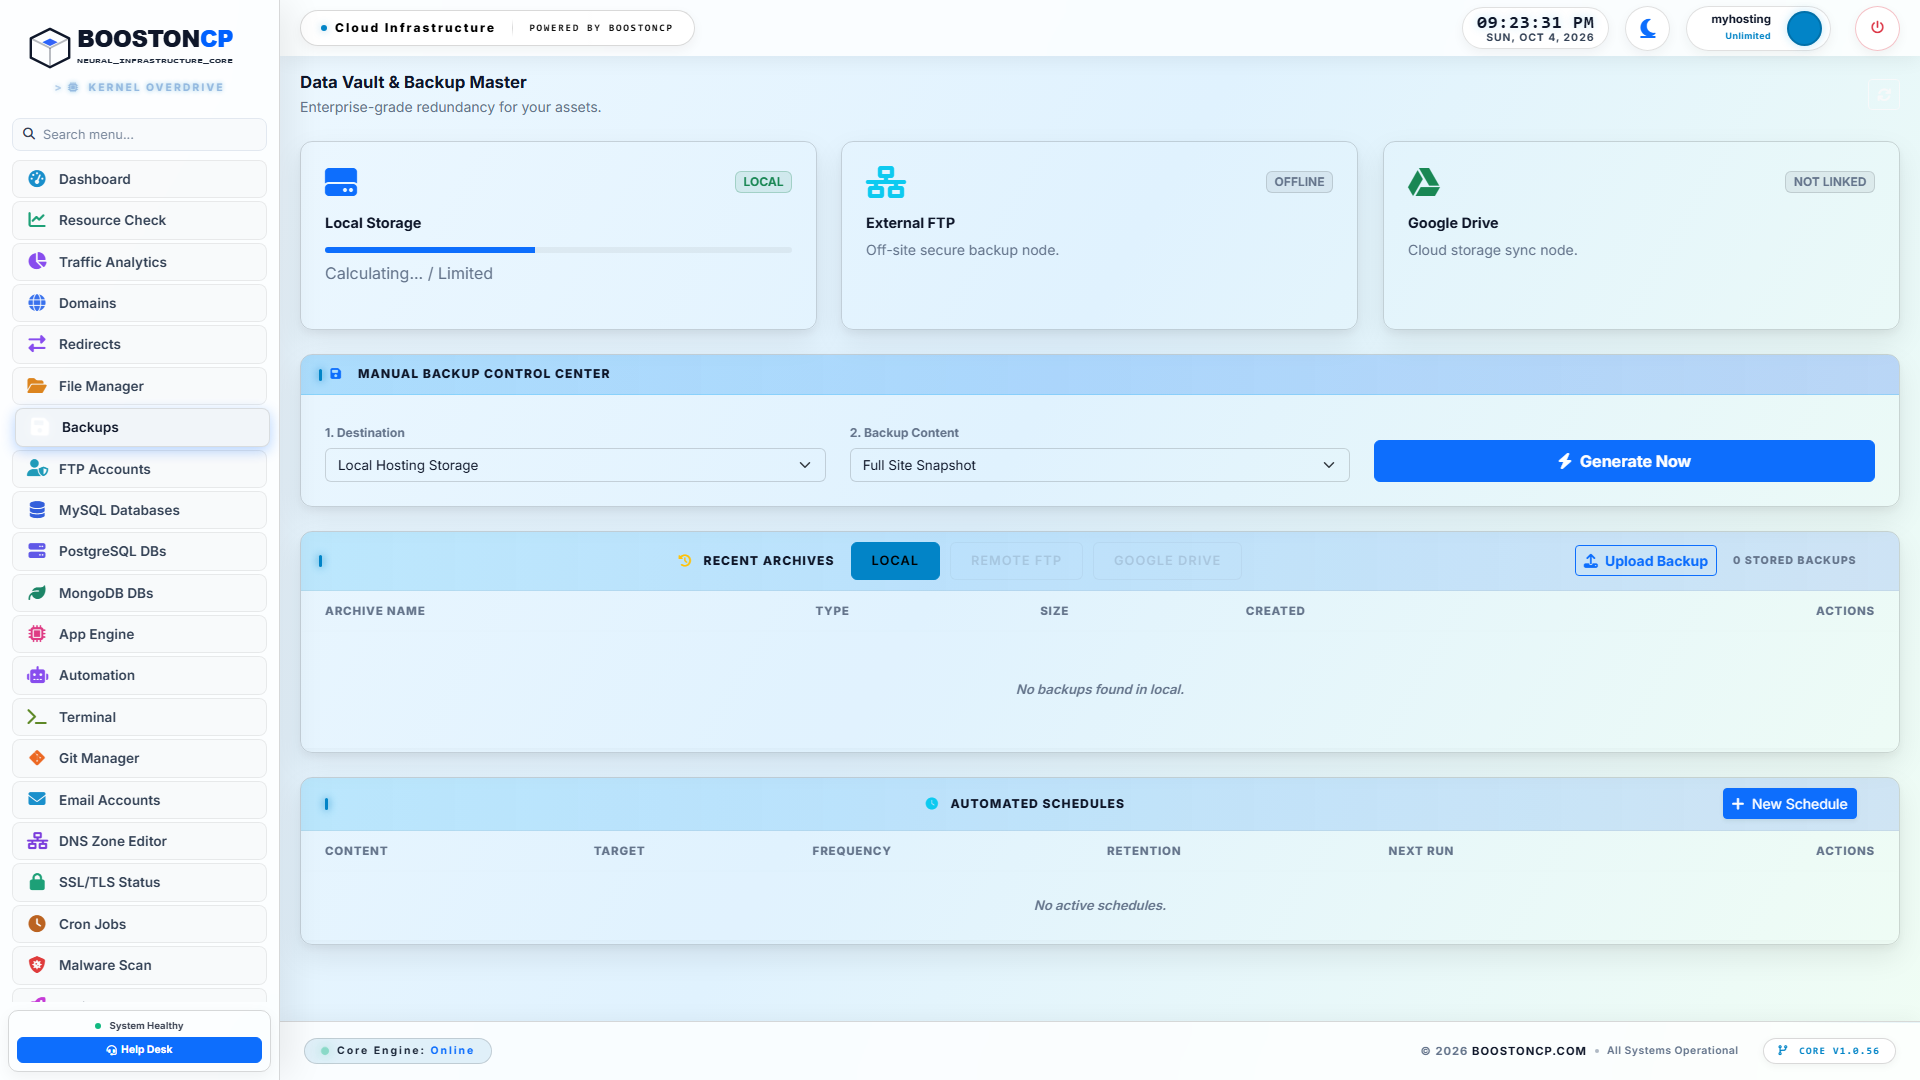Click the clock showing 09:23:31 PM
The image size is (1920, 1080).
pos(1535,23)
